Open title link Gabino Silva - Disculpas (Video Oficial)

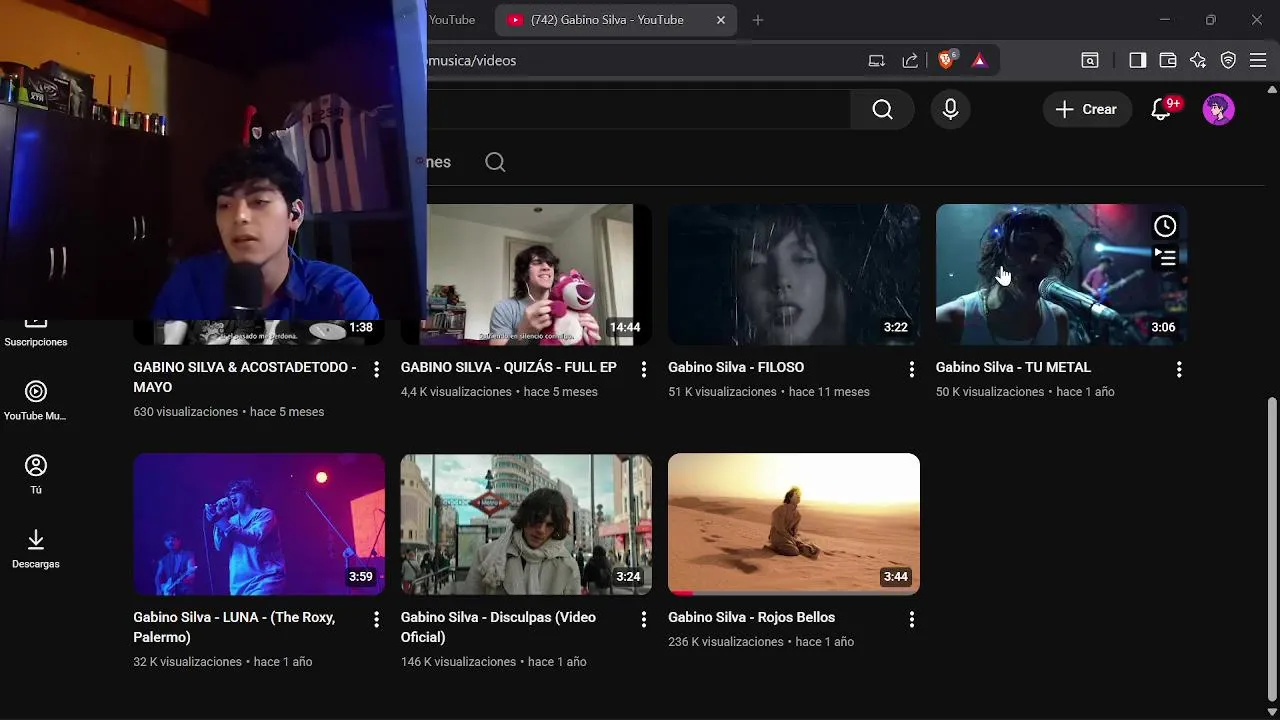[498, 627]
